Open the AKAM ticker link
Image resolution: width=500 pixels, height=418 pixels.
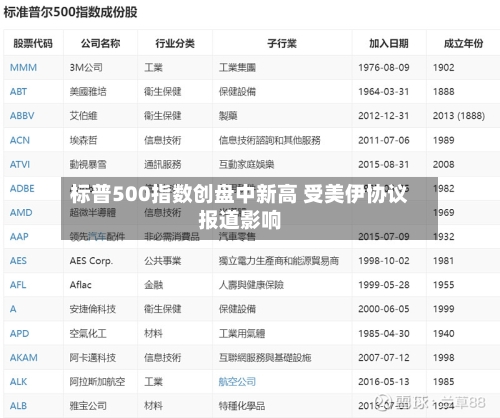24,358
